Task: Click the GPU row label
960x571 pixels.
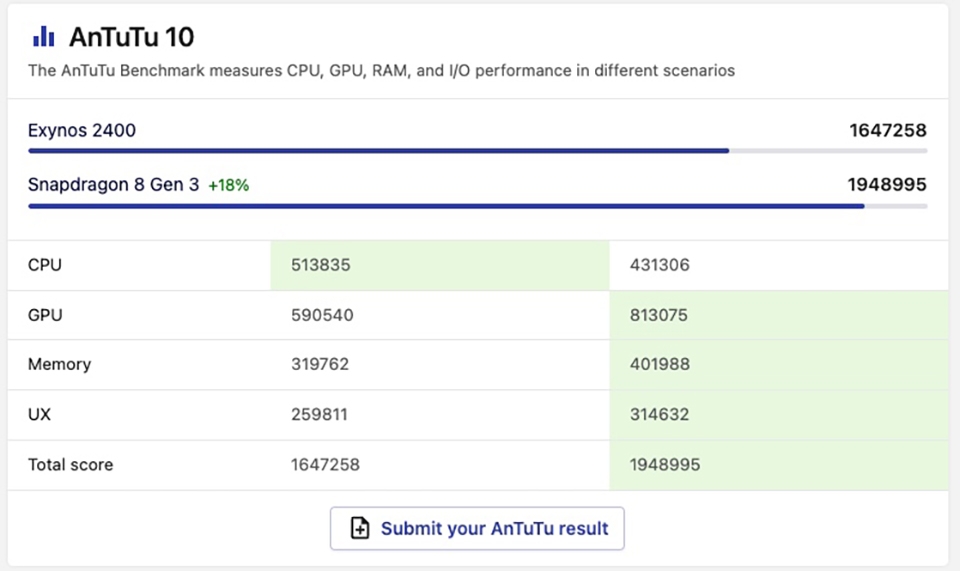Action: [x=45, y=315]
